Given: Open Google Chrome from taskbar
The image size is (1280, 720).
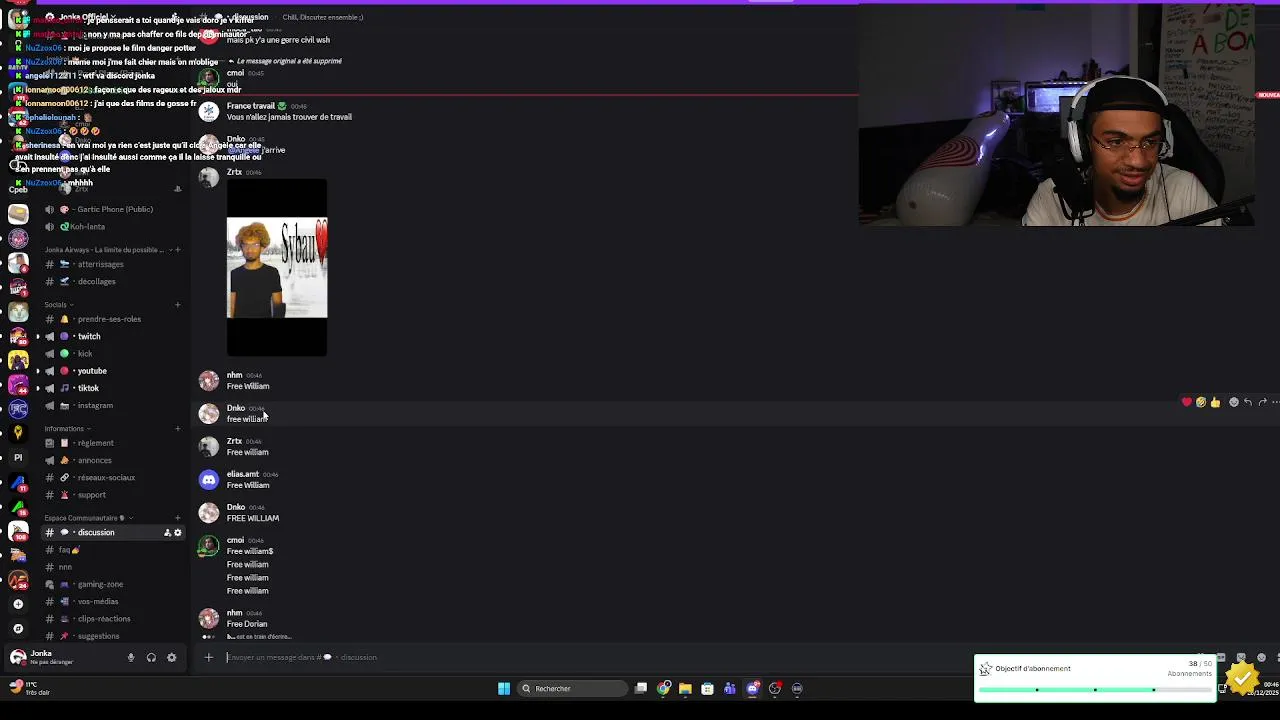Looking at the screenshot, I should 663,688.
